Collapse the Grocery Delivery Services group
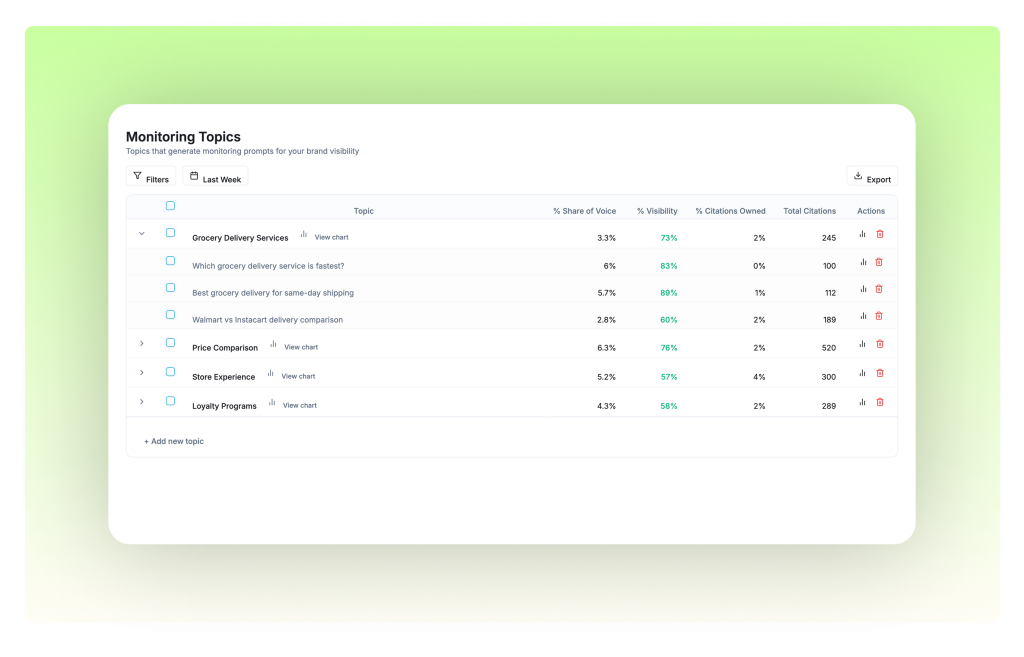The height and width of the screenshot is (657, 1024). pos(141,234)
